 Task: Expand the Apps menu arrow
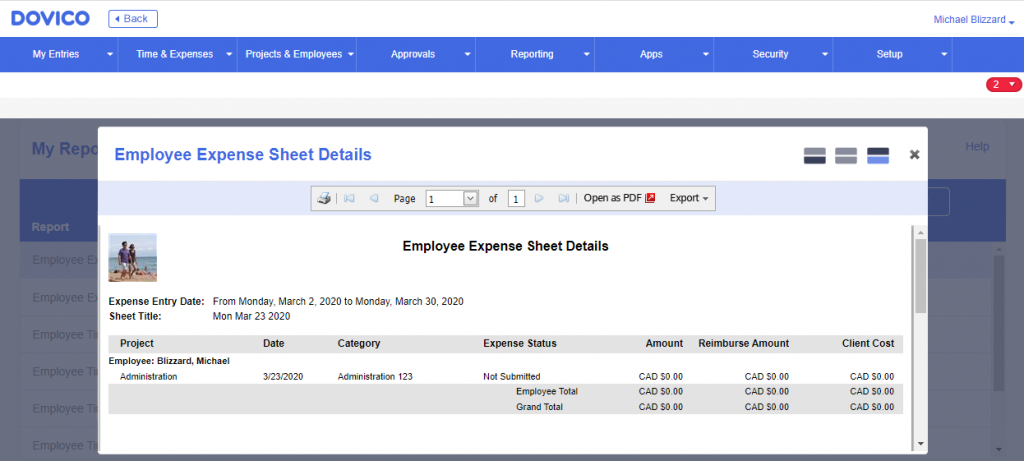tap(706, 55)
